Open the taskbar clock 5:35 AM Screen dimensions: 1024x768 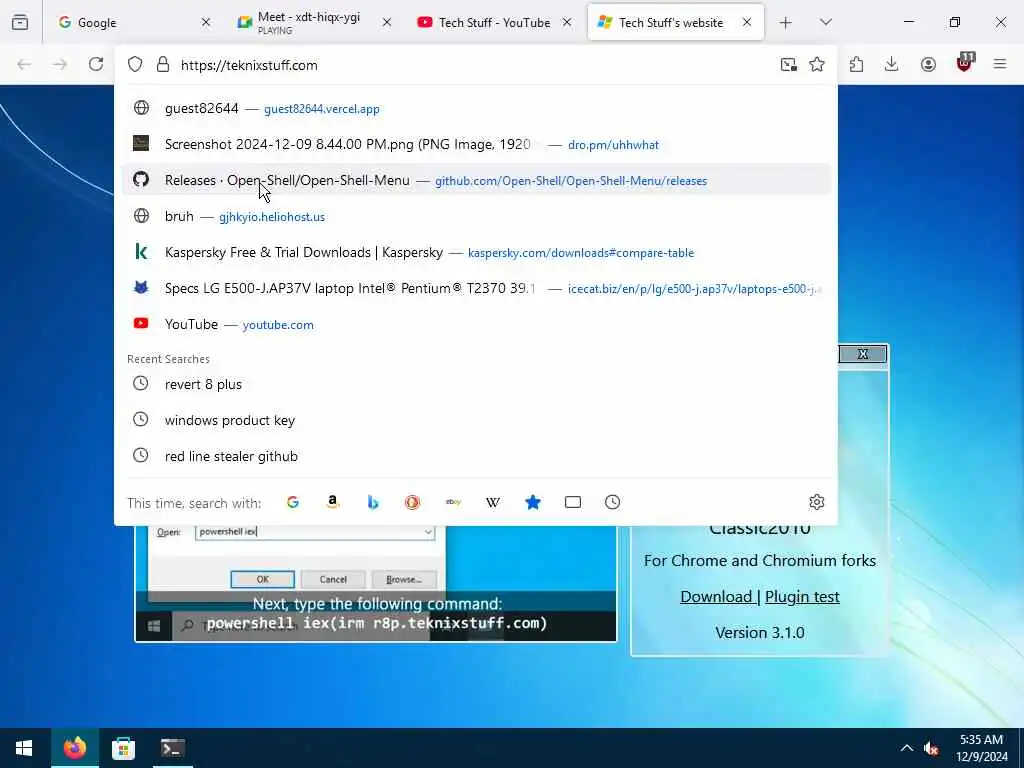click(x=982, y=748)
